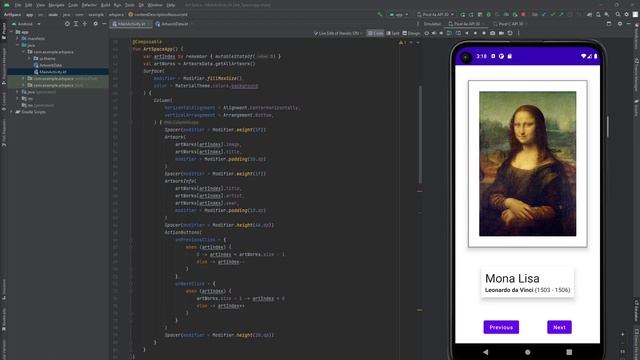Switch to MainActivity.kt editor tab
This screenshot has height=360, width=640.
pyautogui.click(x=131, y=24)
